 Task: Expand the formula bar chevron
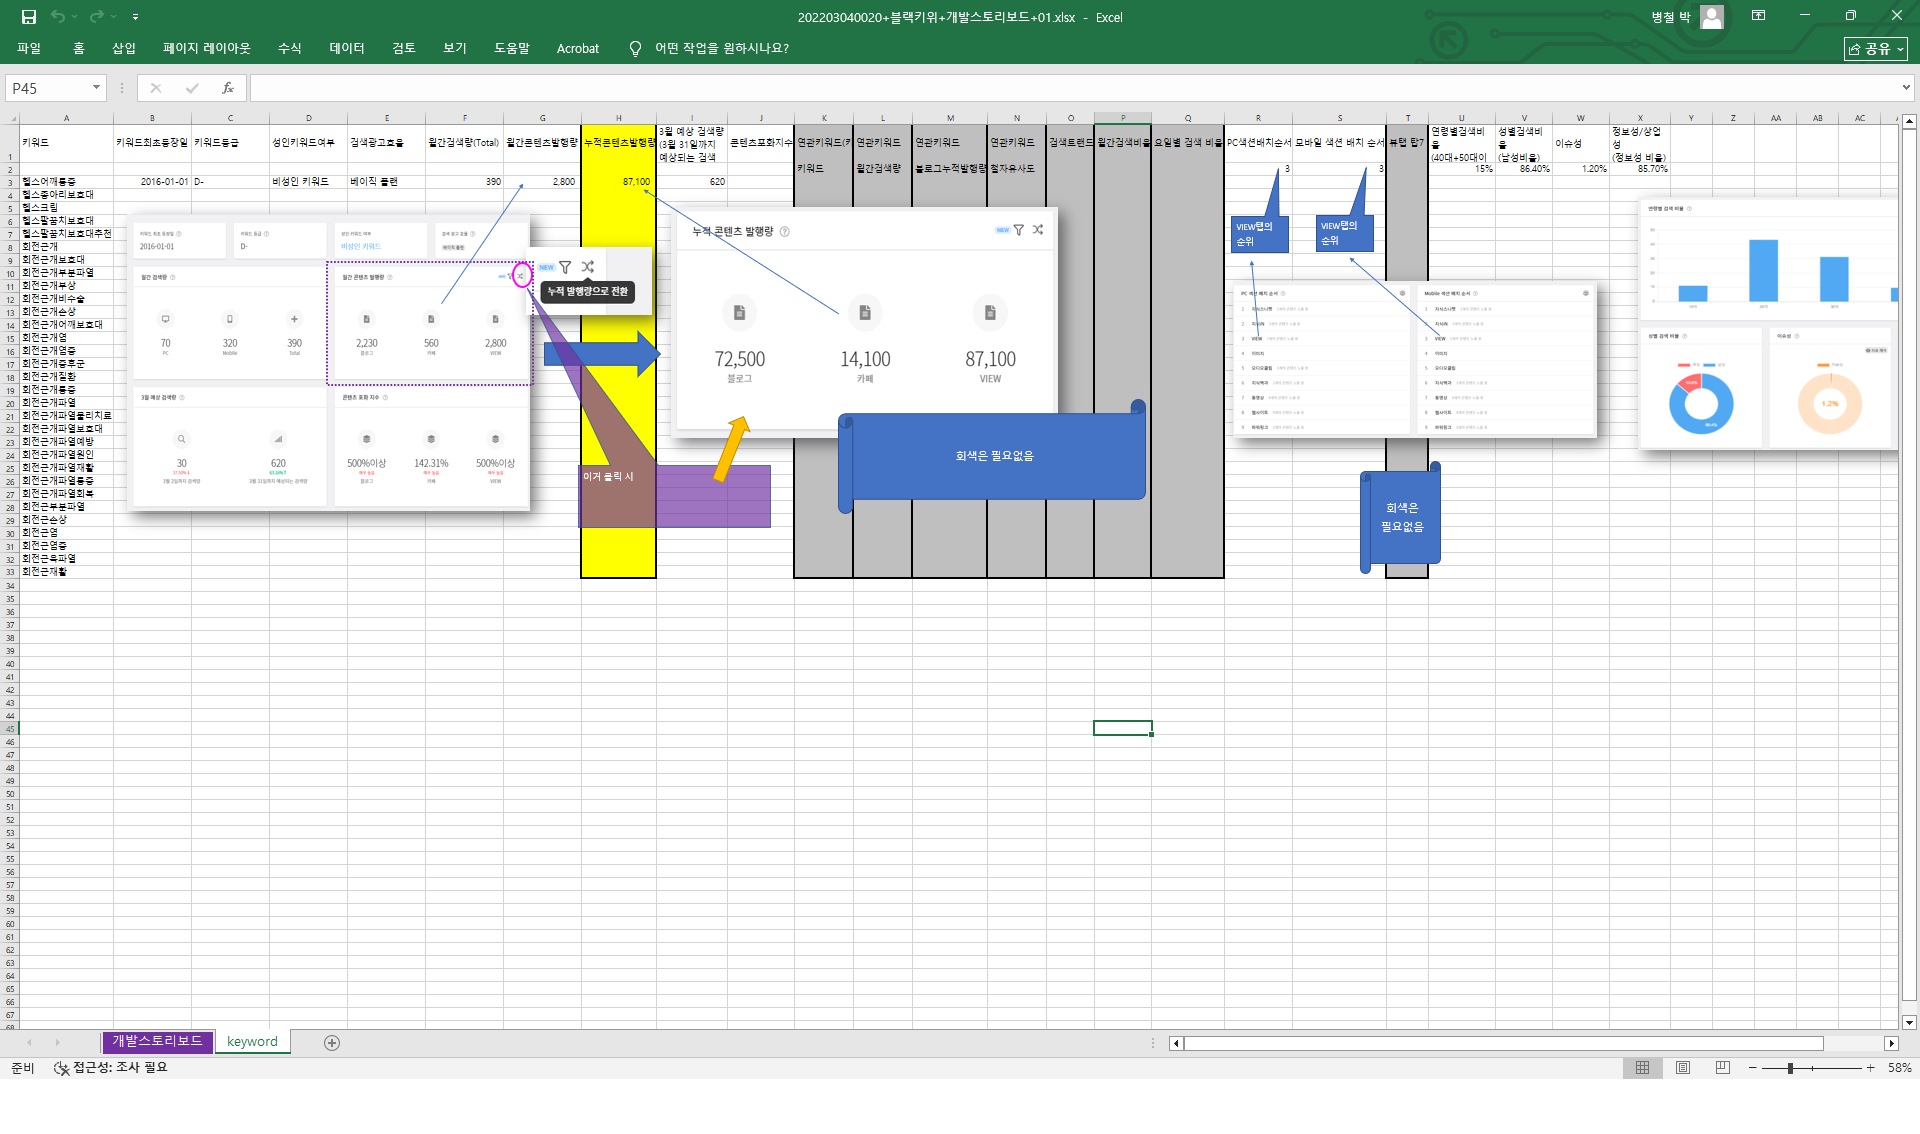click(1906, 88)
